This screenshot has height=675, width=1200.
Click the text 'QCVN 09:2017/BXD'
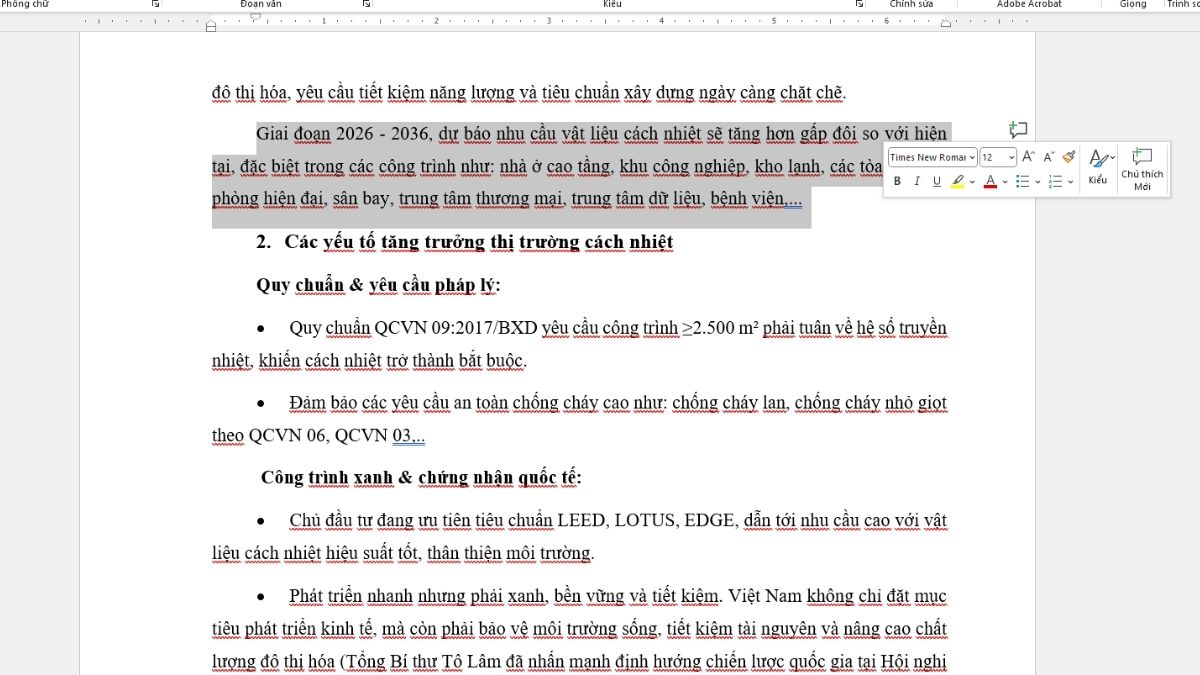tap(457, 328)
